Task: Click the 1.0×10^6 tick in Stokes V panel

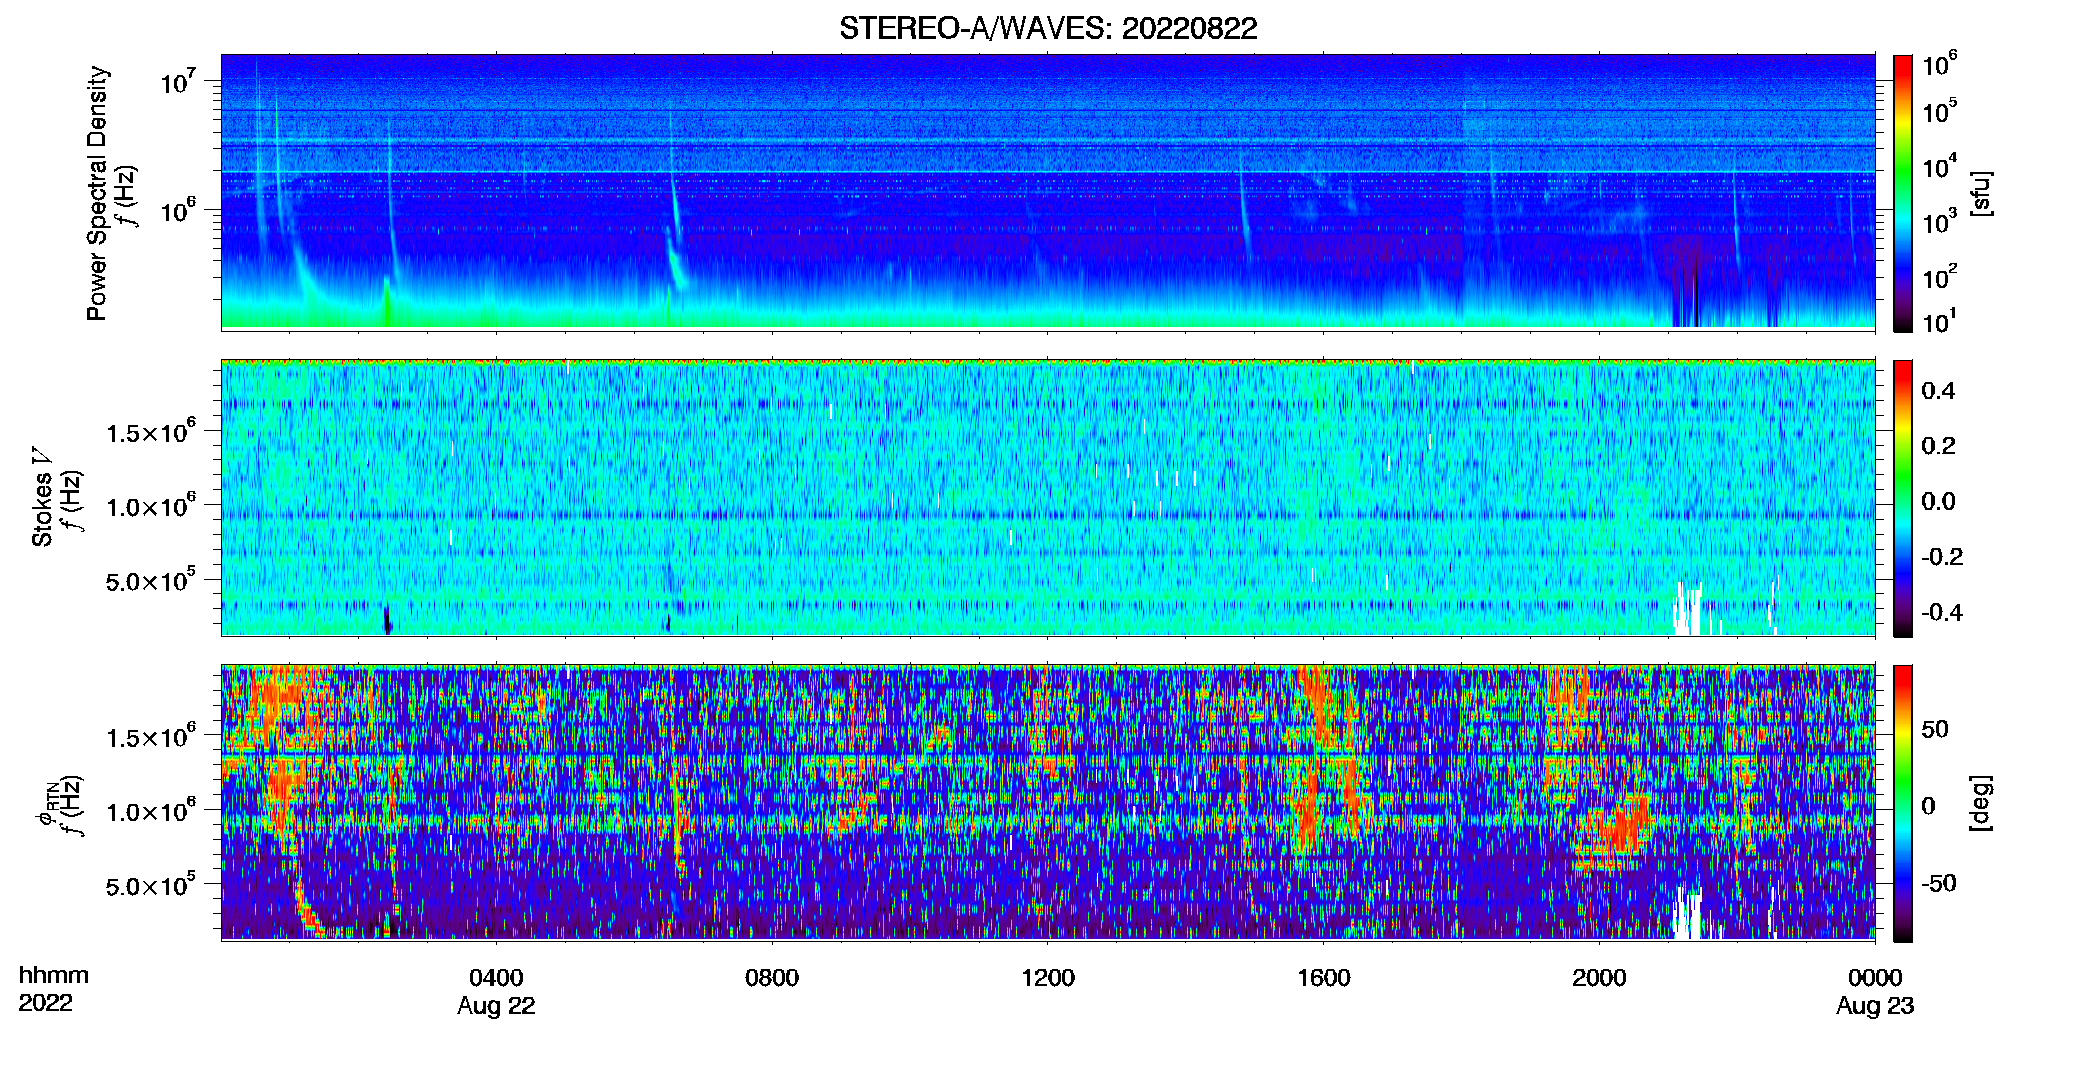Action: coord(151,506)
